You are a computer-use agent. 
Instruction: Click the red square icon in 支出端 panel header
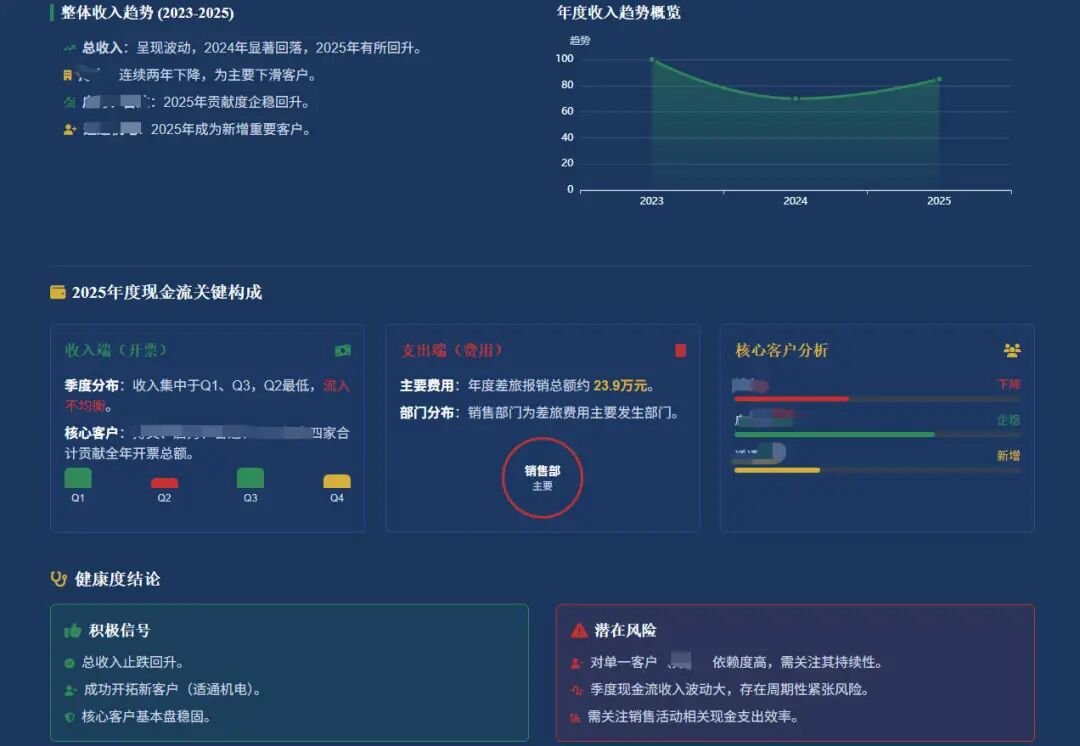(x=680, y=351)
